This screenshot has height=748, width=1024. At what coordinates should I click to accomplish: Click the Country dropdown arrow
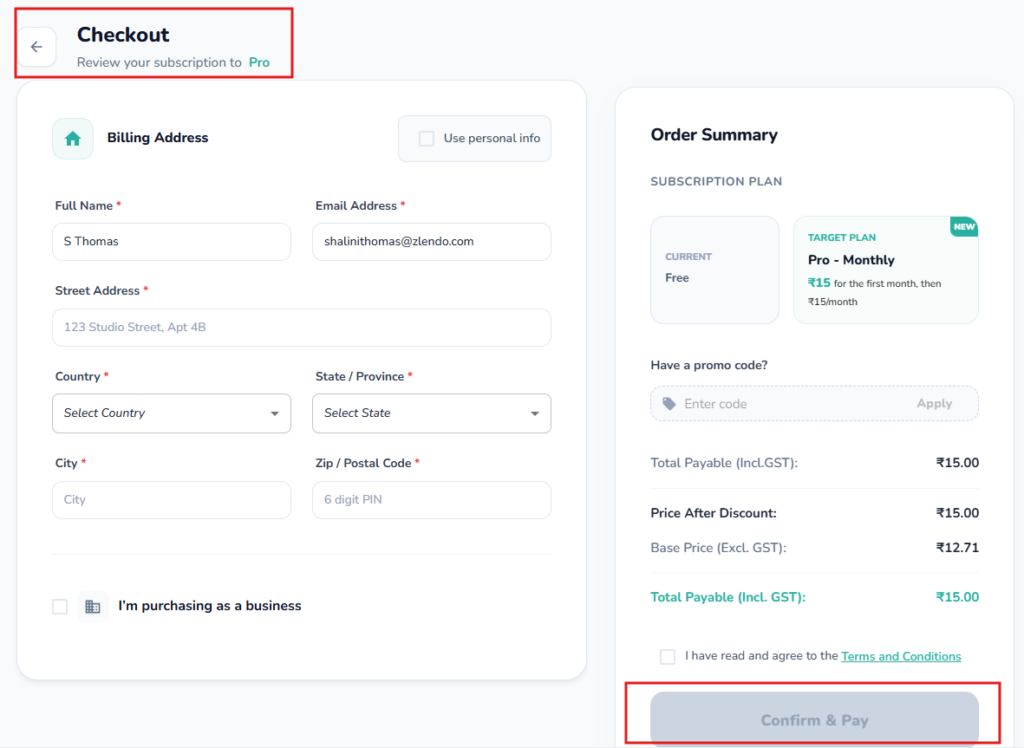tap(275, 414)
